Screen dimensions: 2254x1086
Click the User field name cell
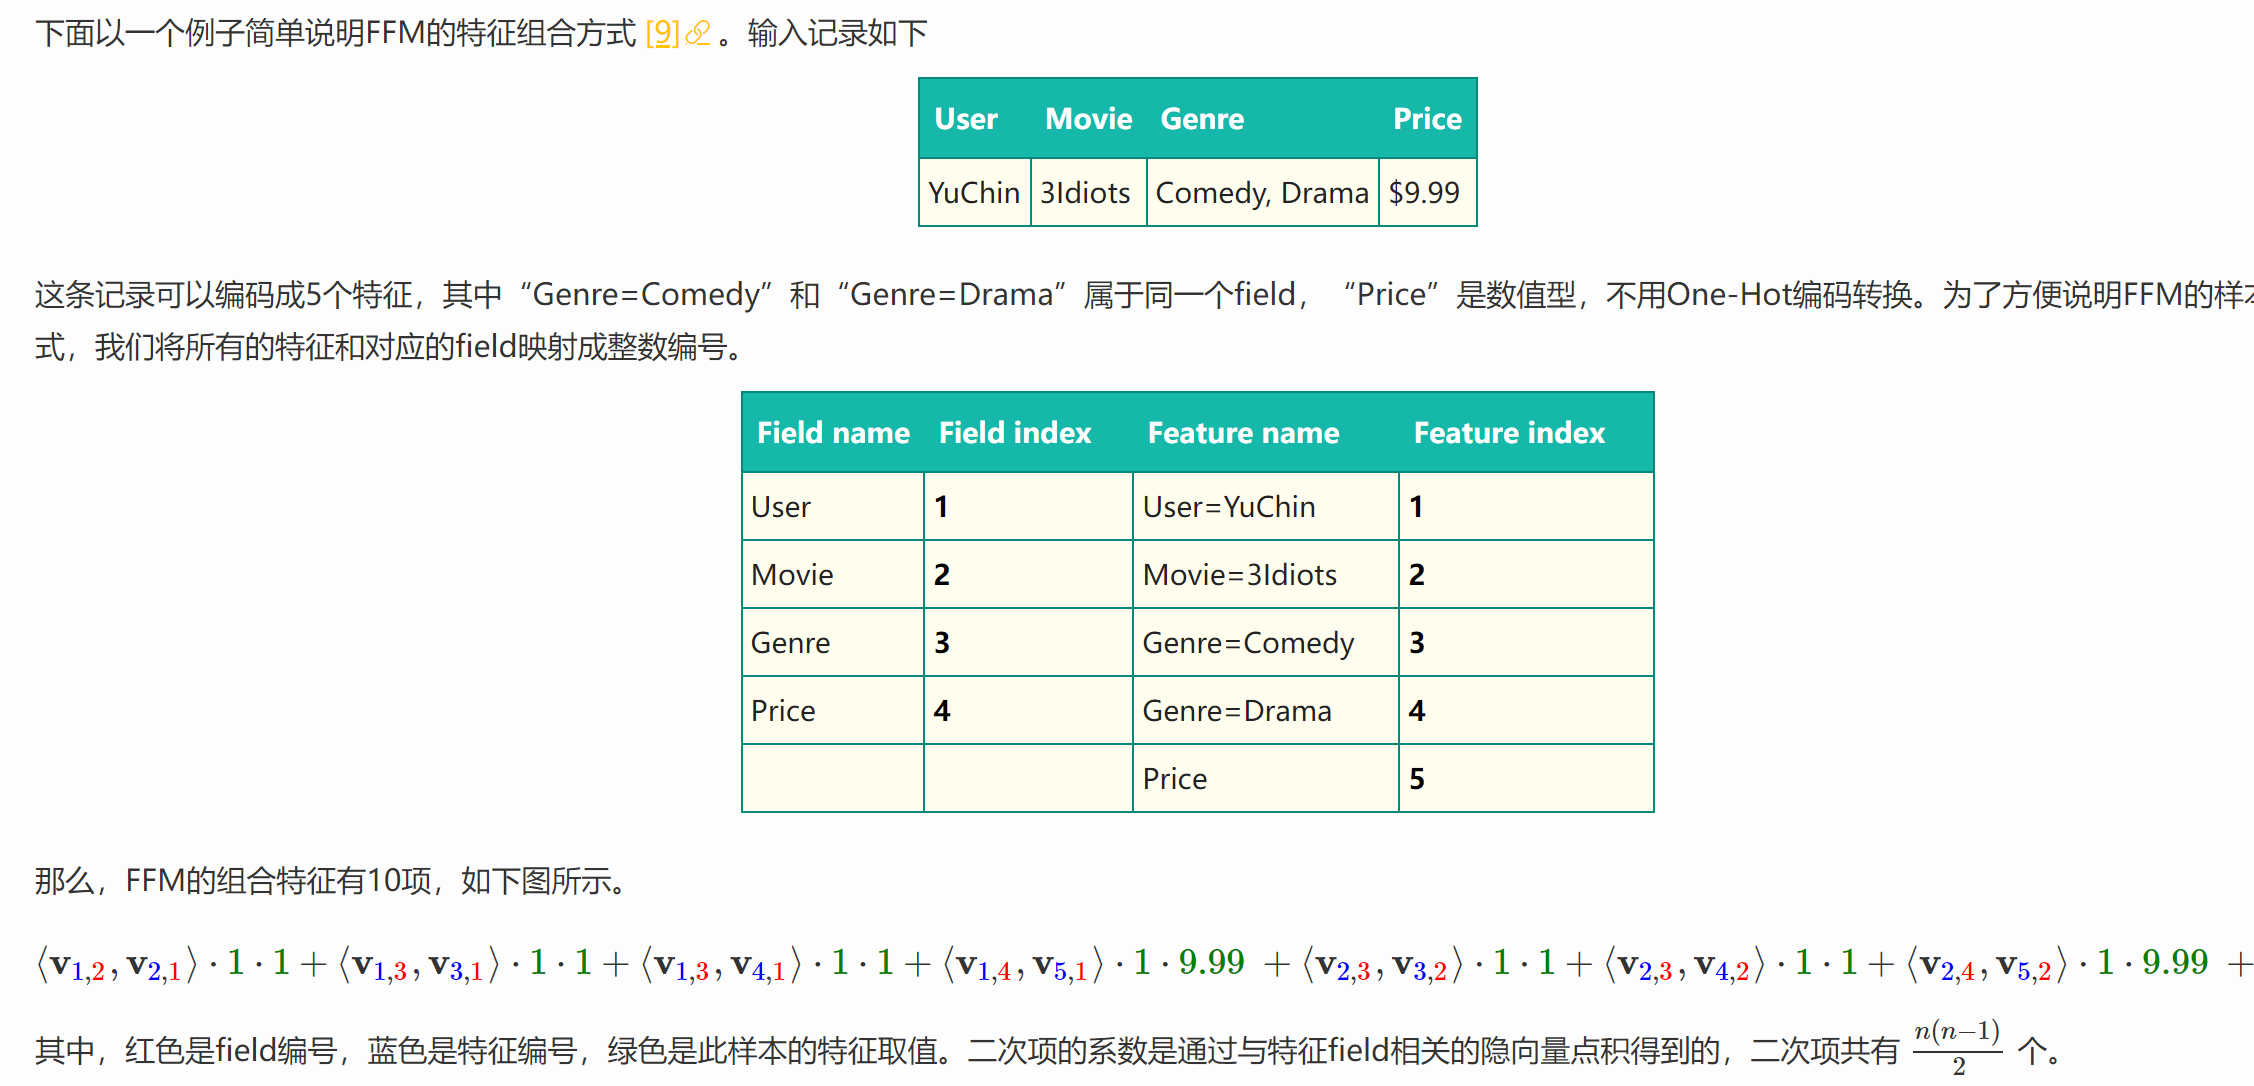tap(833, 506)
